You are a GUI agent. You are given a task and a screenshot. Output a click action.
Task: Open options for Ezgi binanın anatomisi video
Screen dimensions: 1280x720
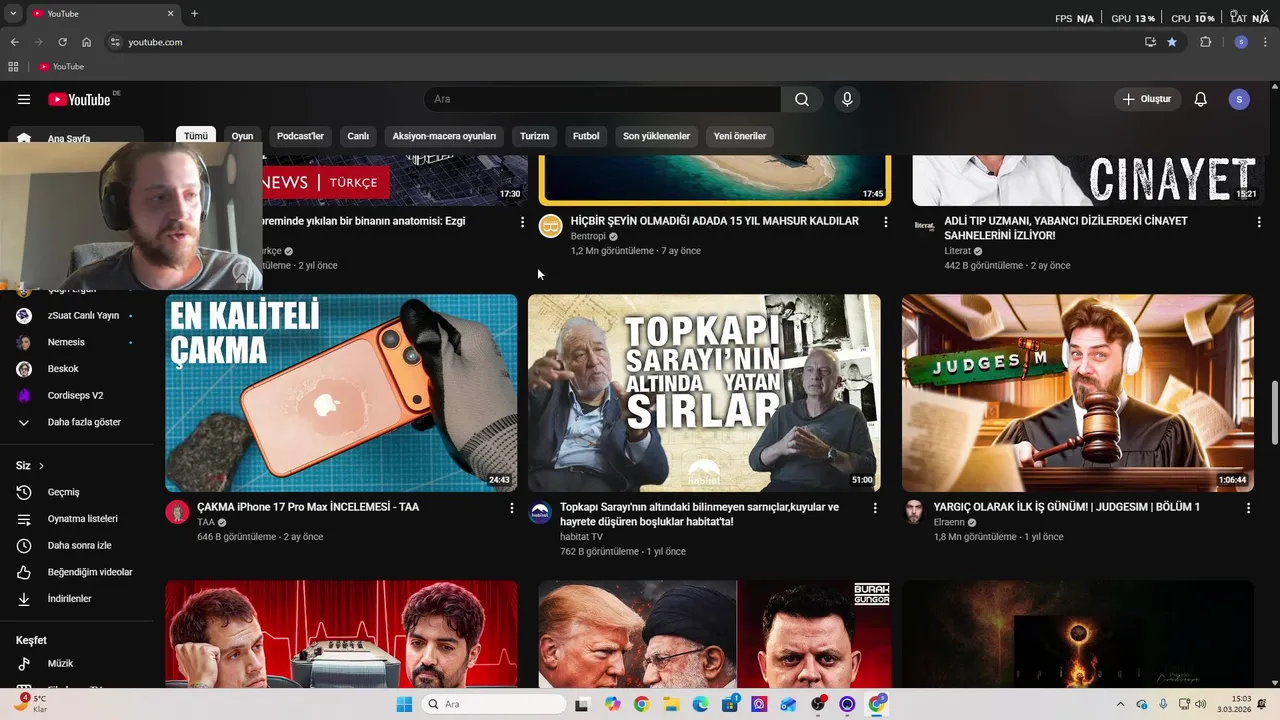[x=522, y=222]
